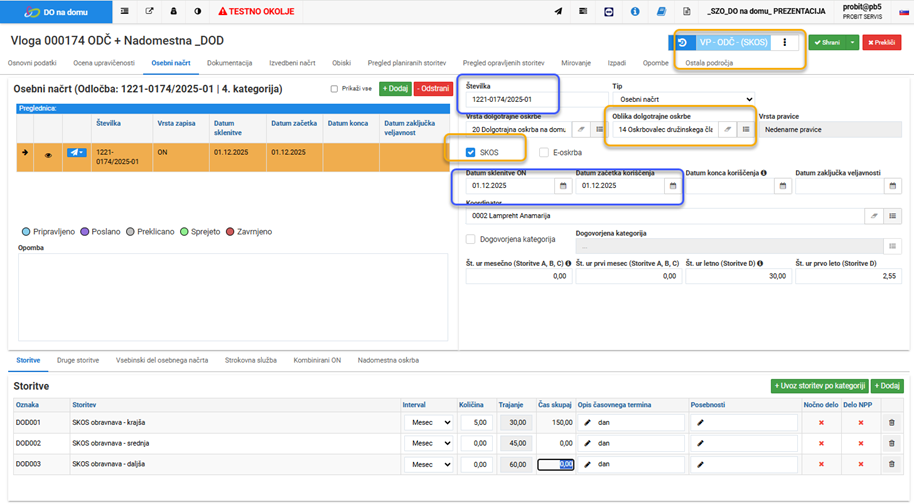Click the green Dodaj button above Preglednica
The image size is (914, 504).
point(395,89)
